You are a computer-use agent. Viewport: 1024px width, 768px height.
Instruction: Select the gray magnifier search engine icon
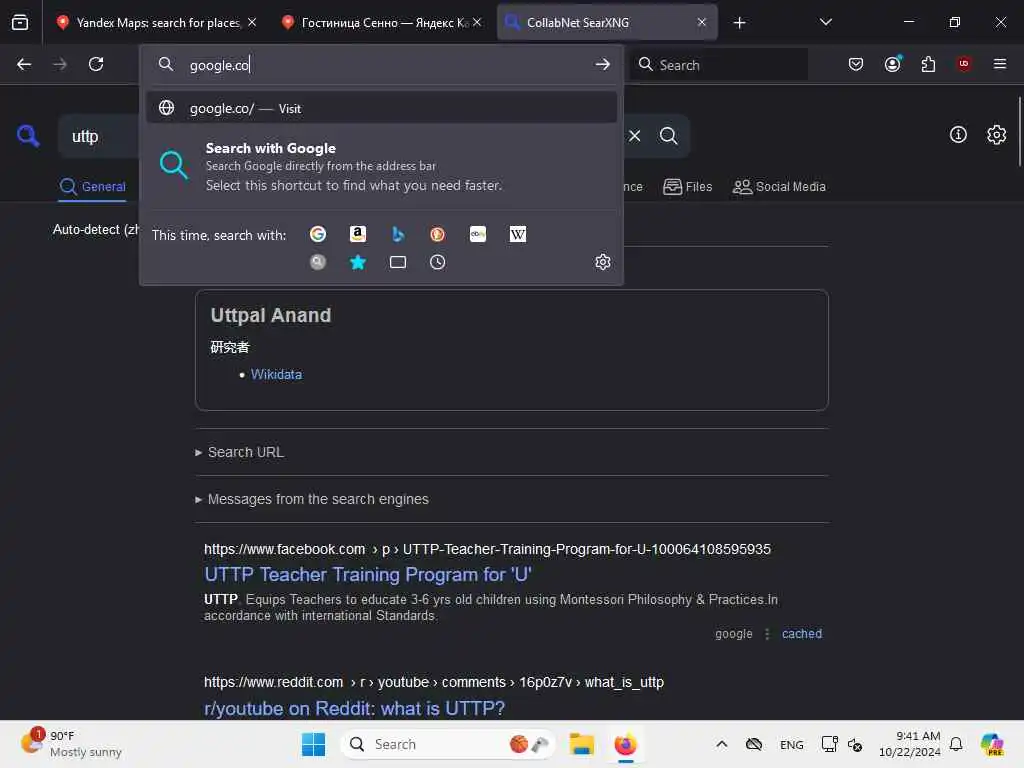(318, 262)
